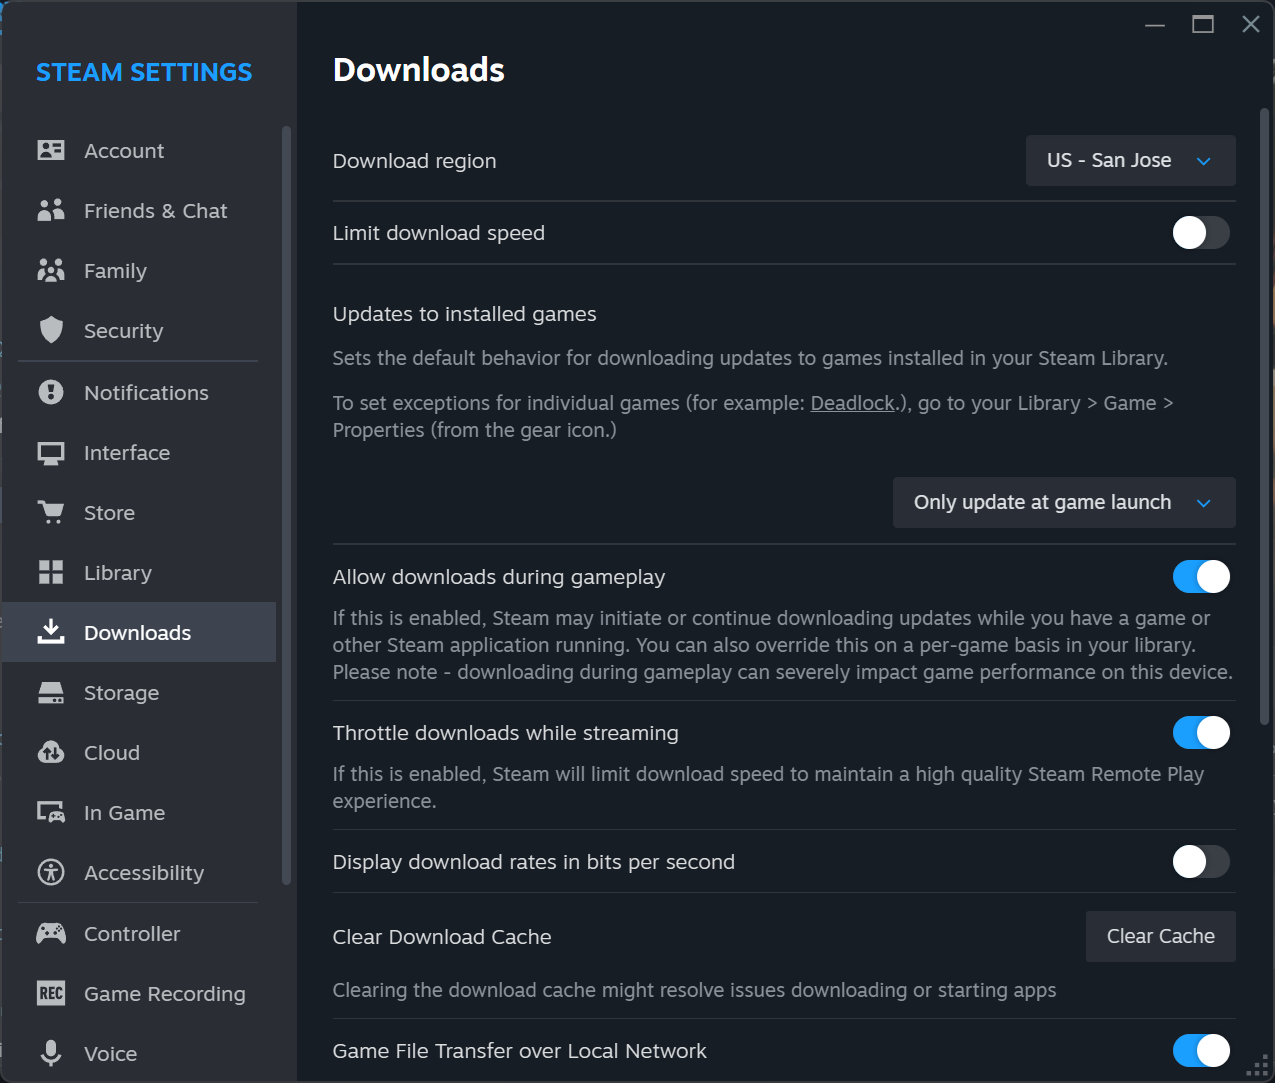Image resolution: width=1275 pixels, height=1083 pixels.
Task: Switch to Security settings
Action: pos(123,331)
